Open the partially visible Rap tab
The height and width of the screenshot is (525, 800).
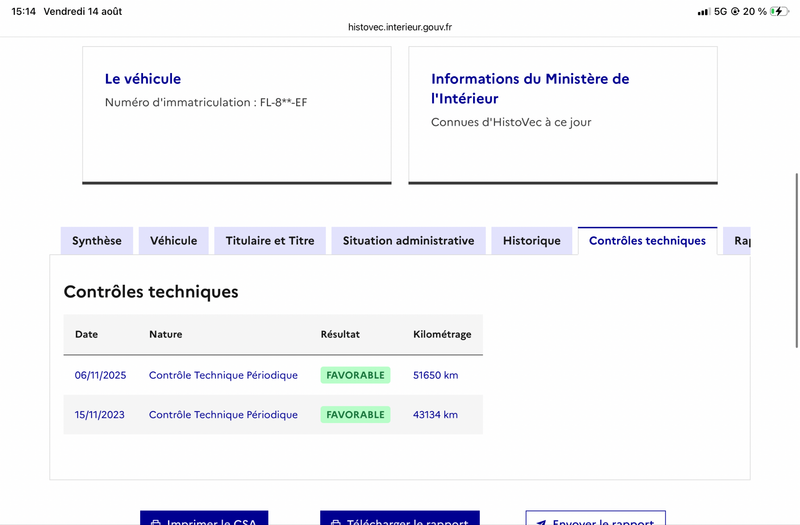pos(737,241)
